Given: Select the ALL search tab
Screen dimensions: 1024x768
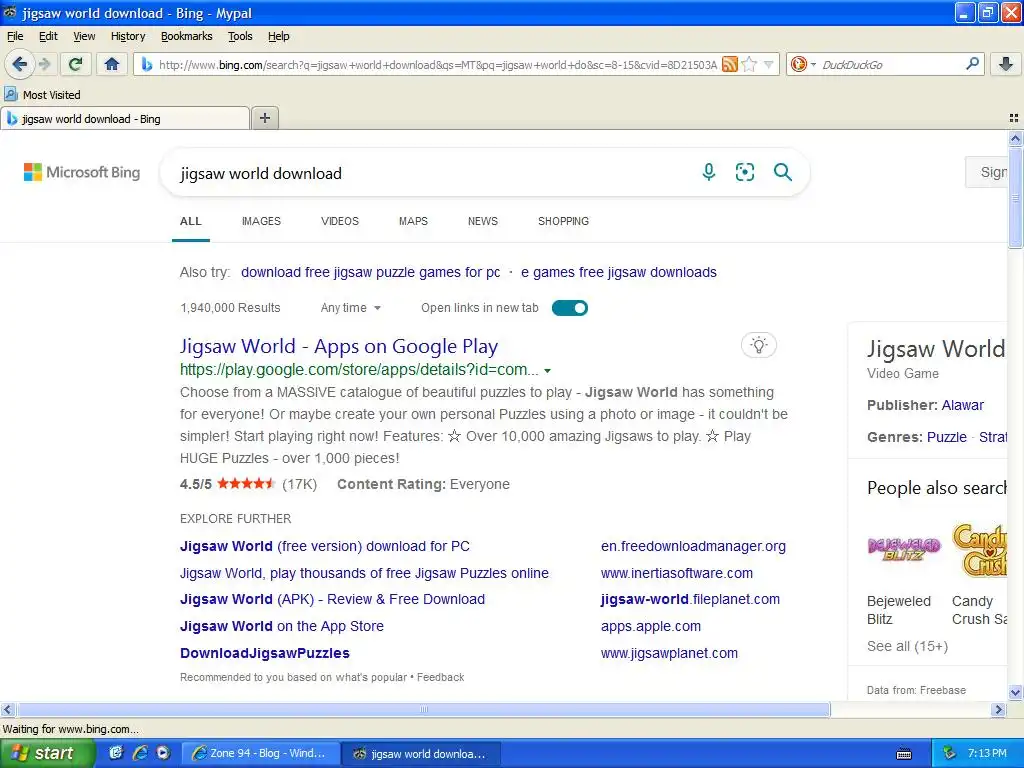Looking at the screenshot, I should click(x=191, y=221).
